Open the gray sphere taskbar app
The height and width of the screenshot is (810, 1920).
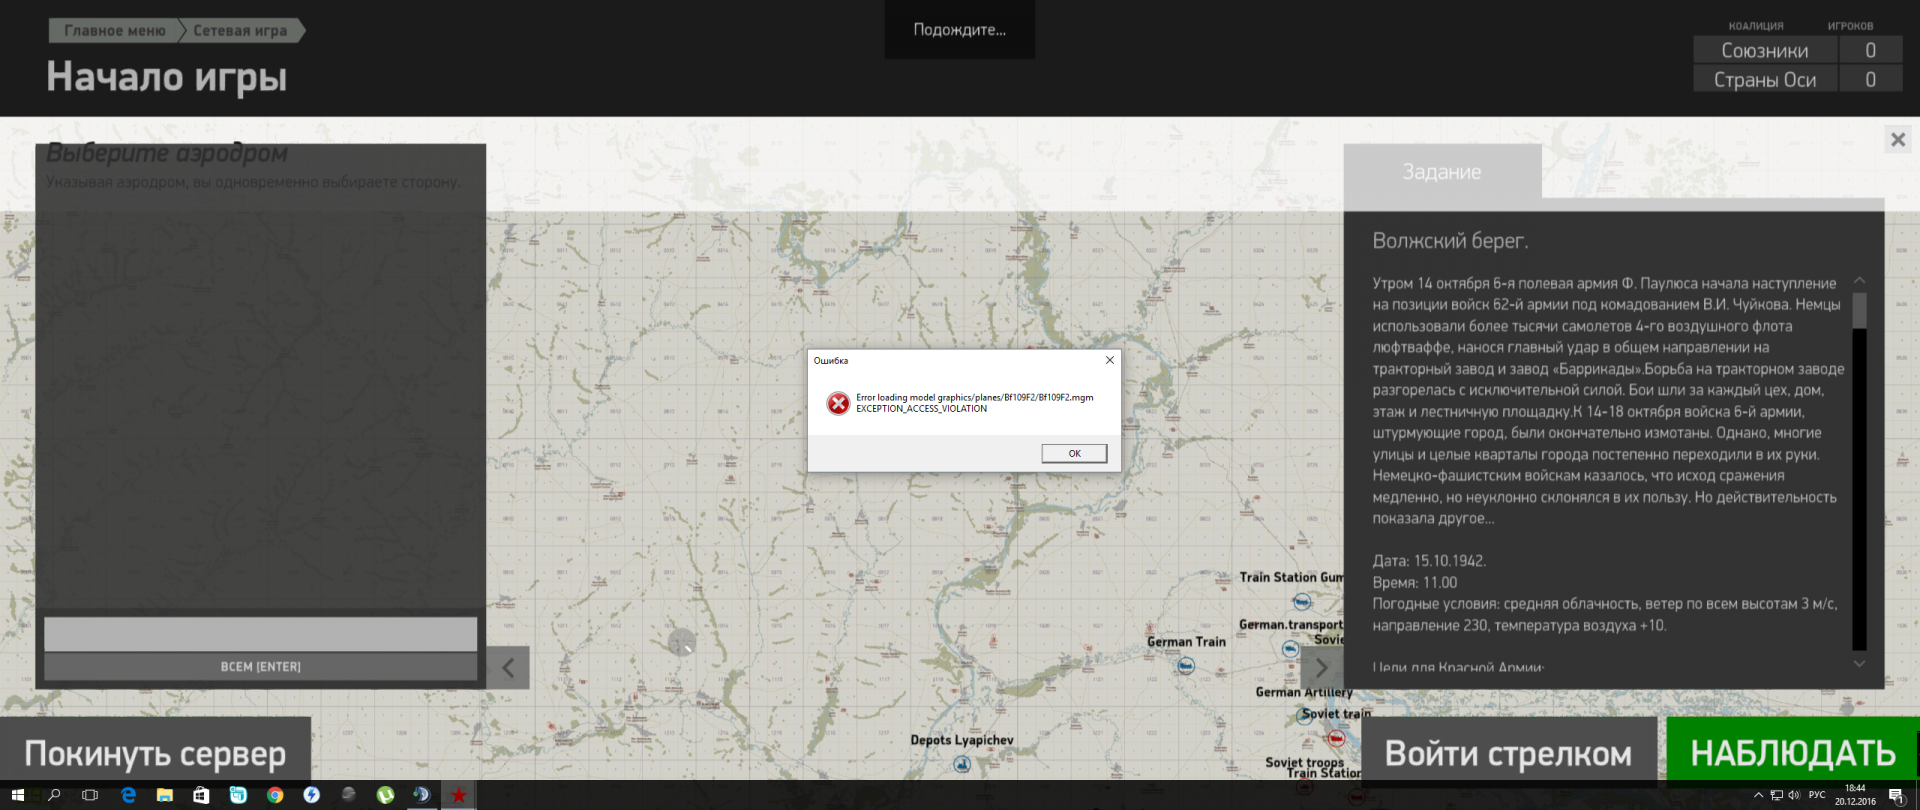pos(348,795)
